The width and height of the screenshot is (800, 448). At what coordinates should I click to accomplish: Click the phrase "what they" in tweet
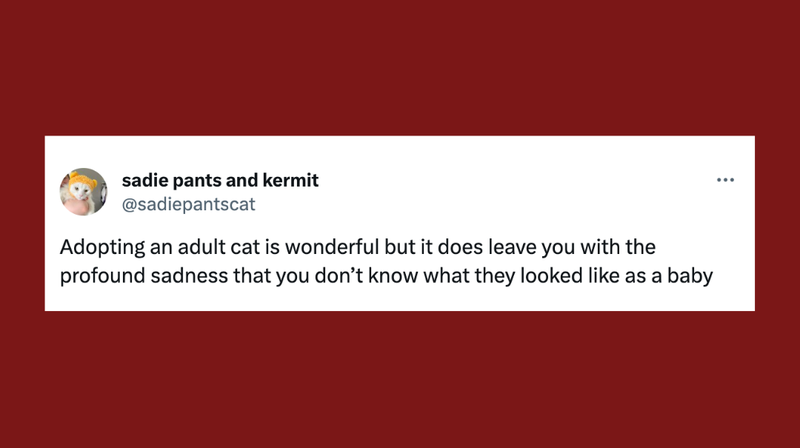pos(469,276)
